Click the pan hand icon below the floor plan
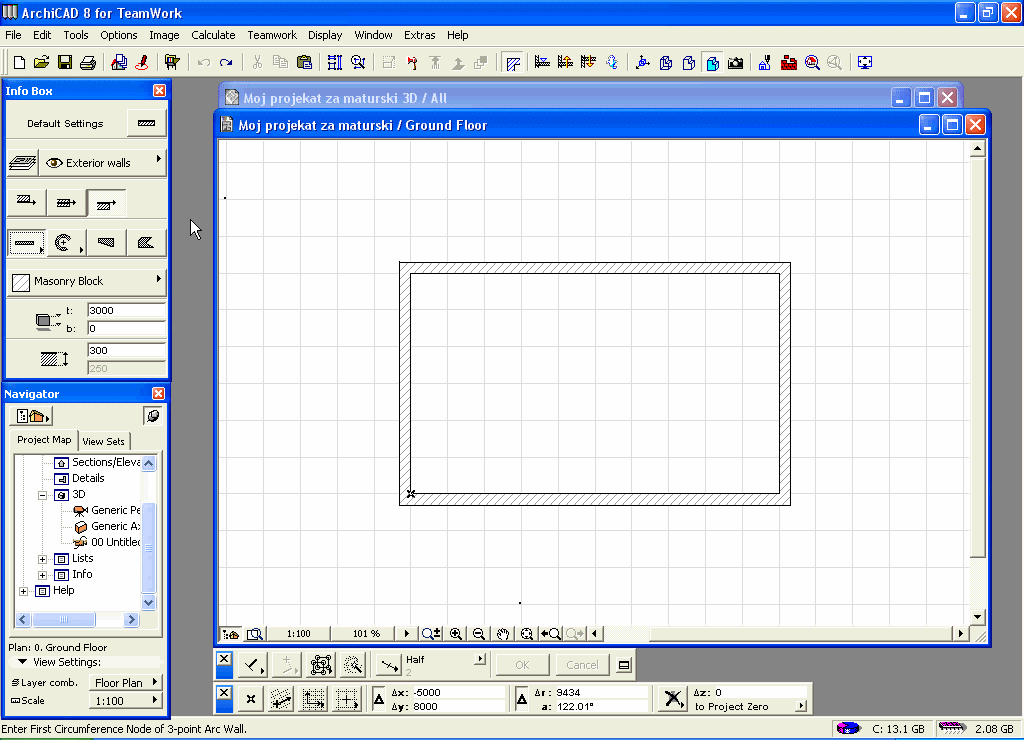1024x740 pixels. coord(503,634)
